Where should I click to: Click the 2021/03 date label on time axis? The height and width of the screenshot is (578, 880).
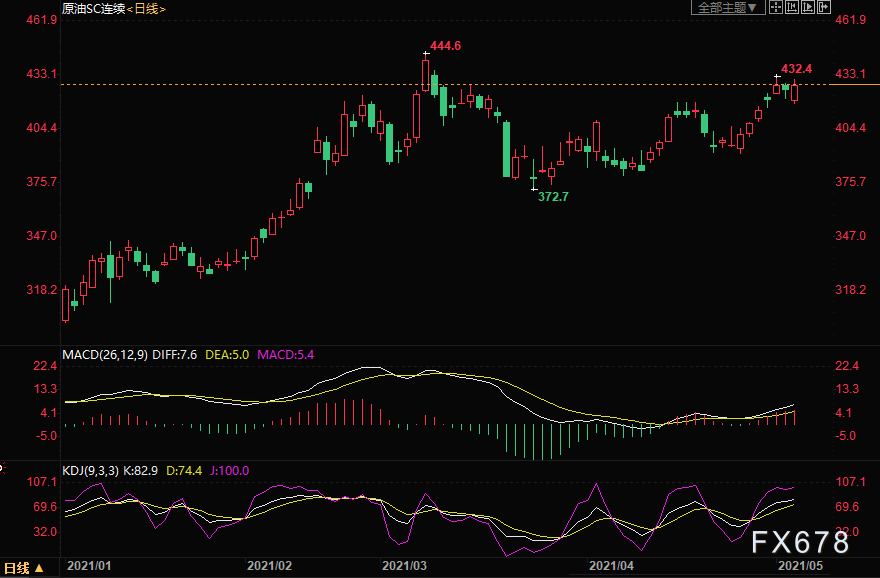[404, 566]
